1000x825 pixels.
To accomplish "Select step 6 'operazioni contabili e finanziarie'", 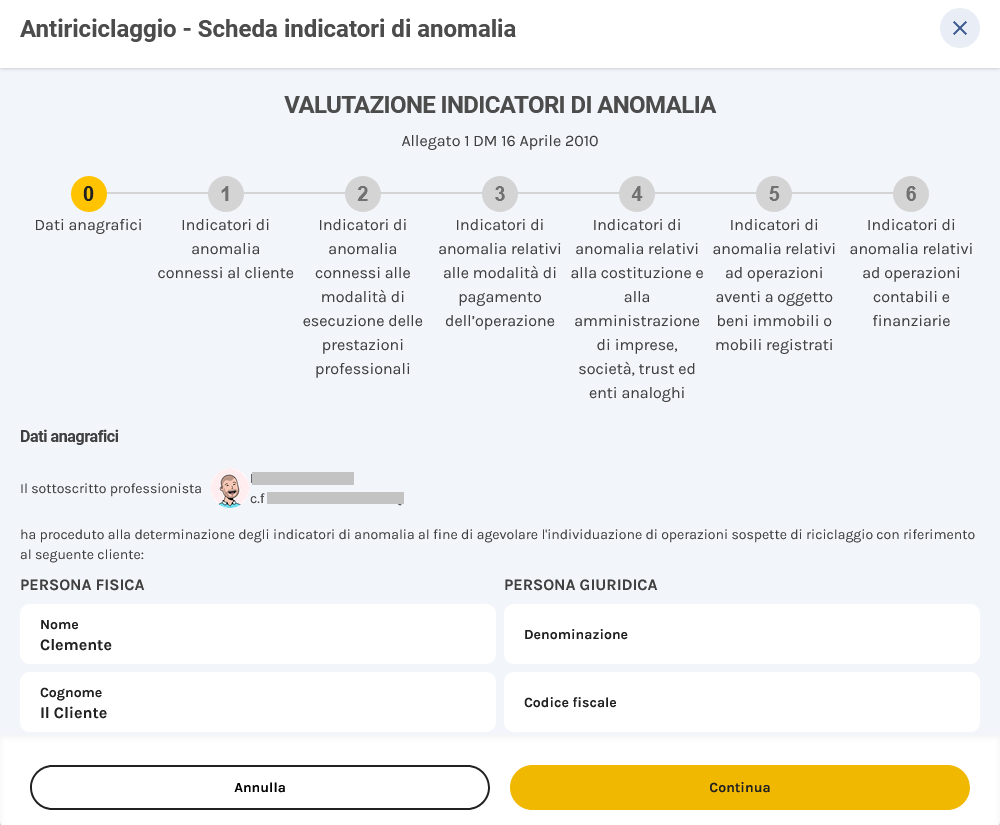I will tap(909, 195).
